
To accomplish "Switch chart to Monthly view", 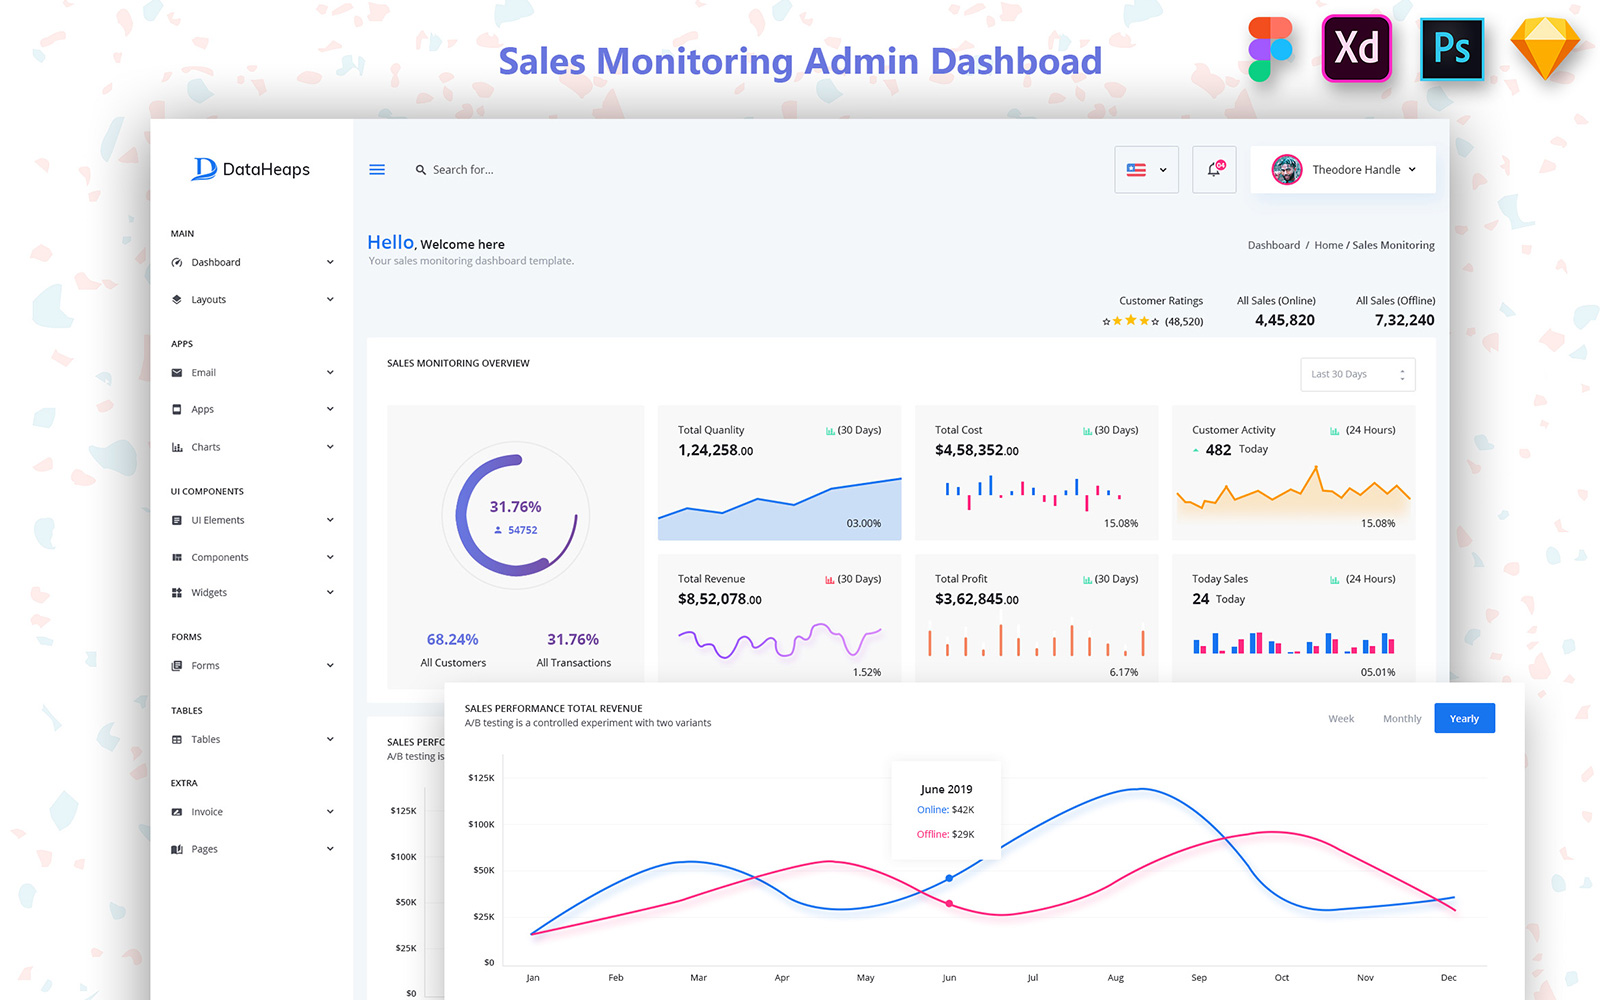I will (1401, 718).
